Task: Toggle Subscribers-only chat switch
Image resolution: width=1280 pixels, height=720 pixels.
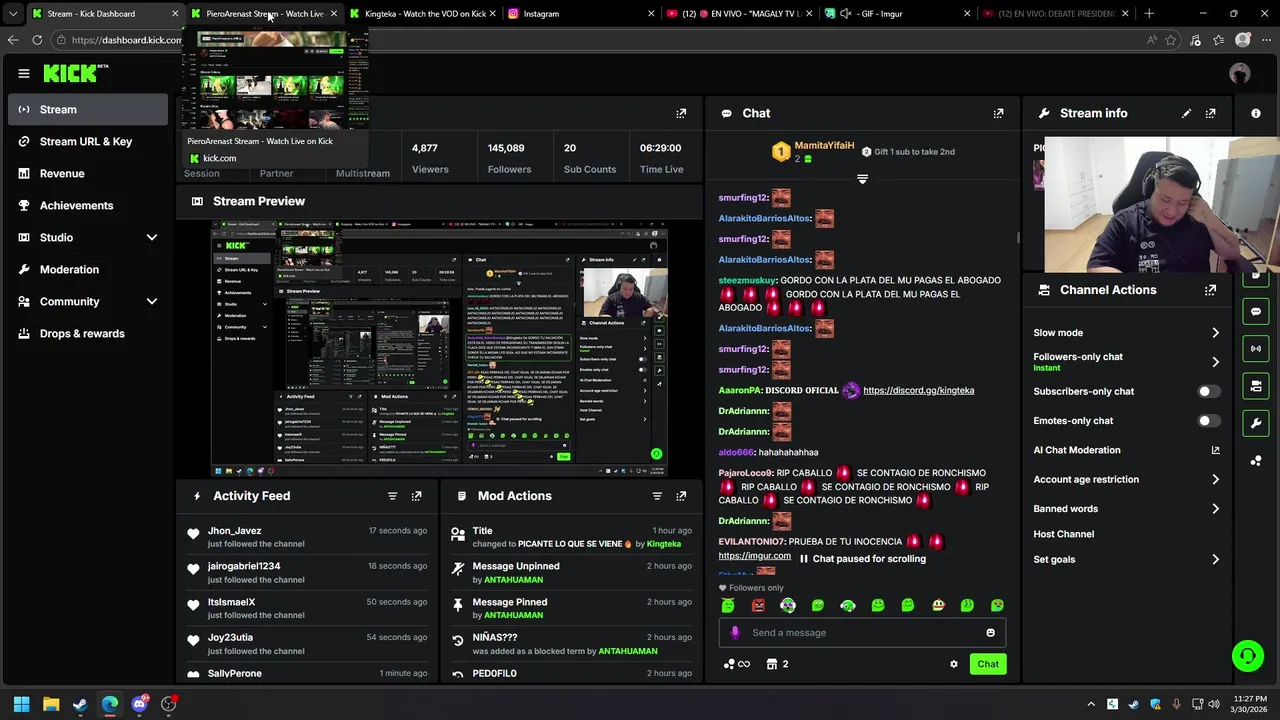Action: tap(1209, 392)
